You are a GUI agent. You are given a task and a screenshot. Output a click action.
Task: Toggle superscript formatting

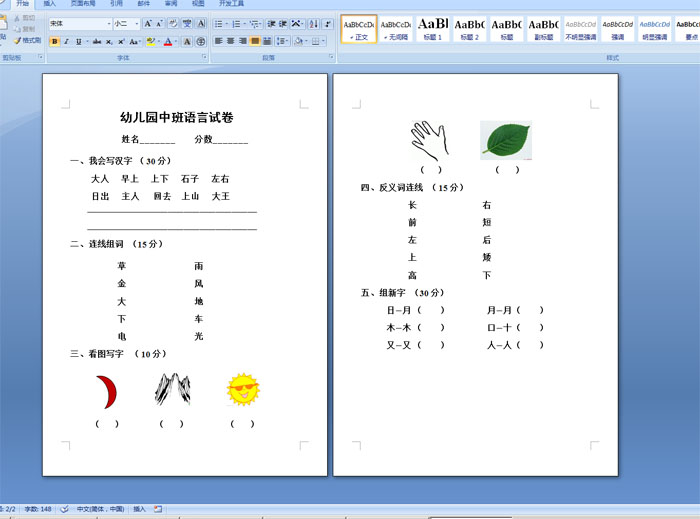pyautogui.click(x=121, y=42)
